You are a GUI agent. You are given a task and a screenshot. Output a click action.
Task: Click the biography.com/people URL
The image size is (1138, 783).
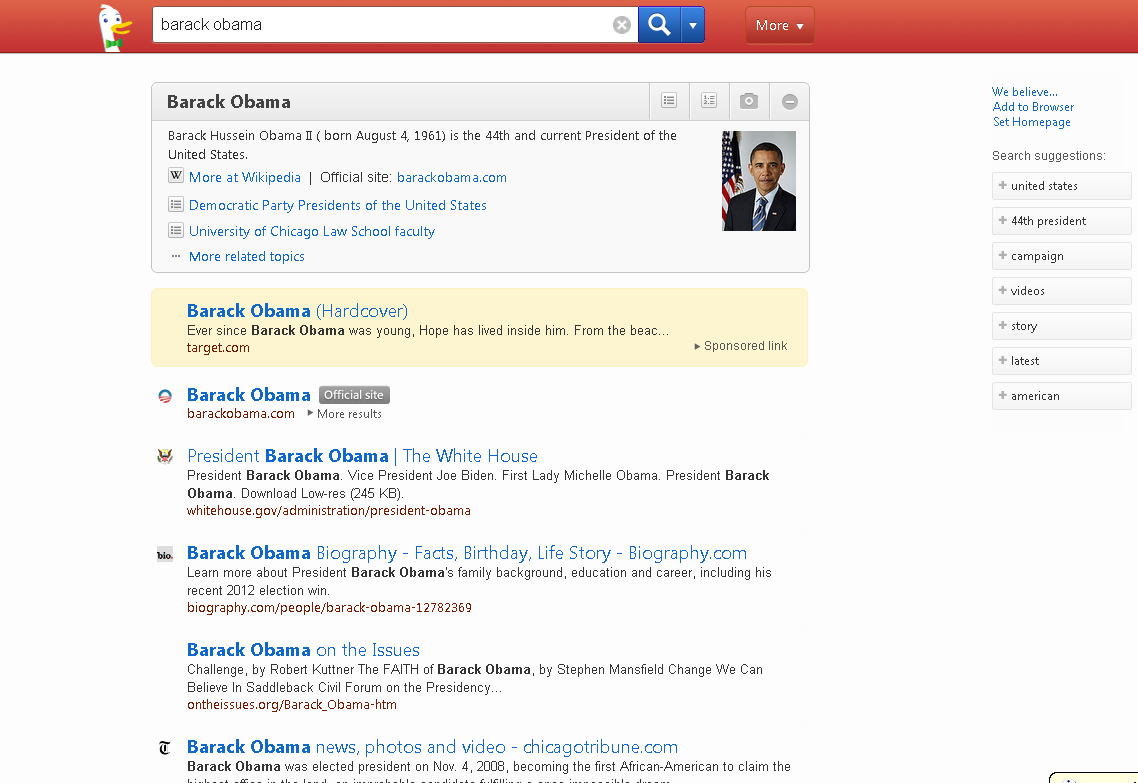click(x=329, y=607)
